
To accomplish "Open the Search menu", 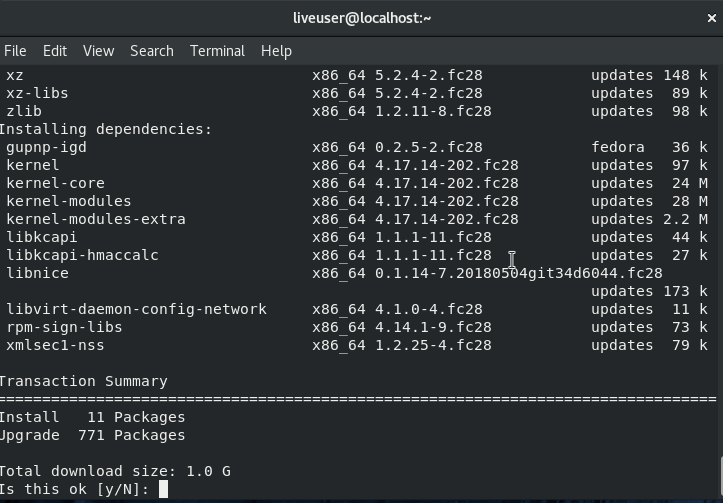I will click(152, 51).
